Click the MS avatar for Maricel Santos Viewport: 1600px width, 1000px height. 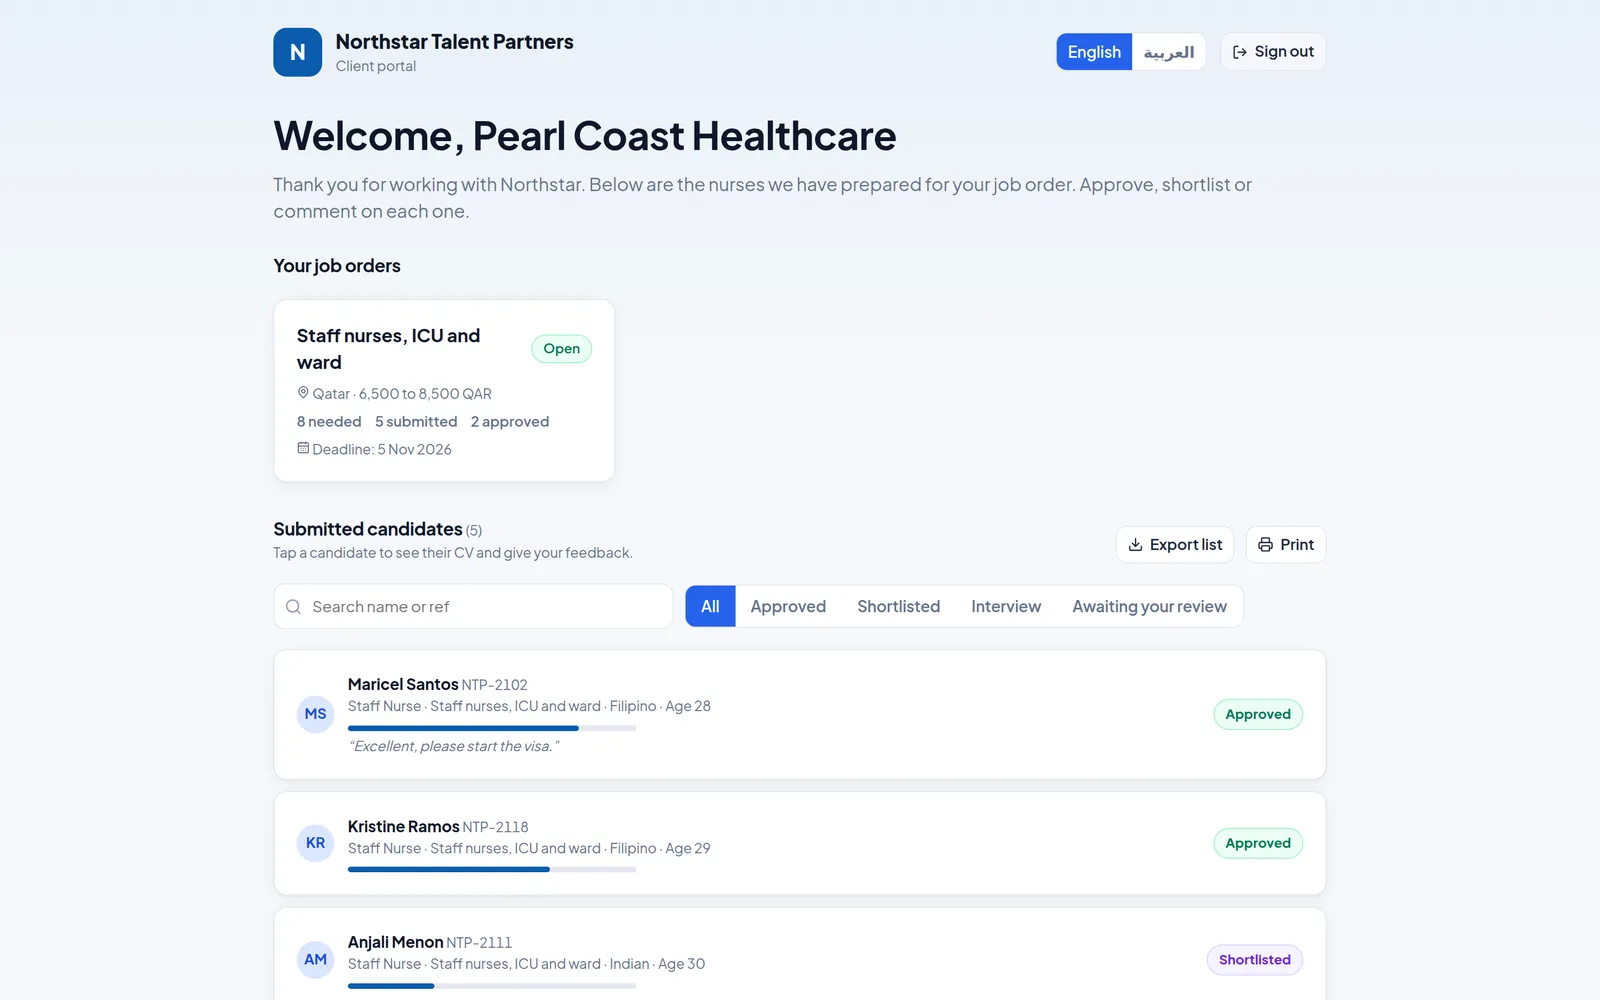(315, 714)
